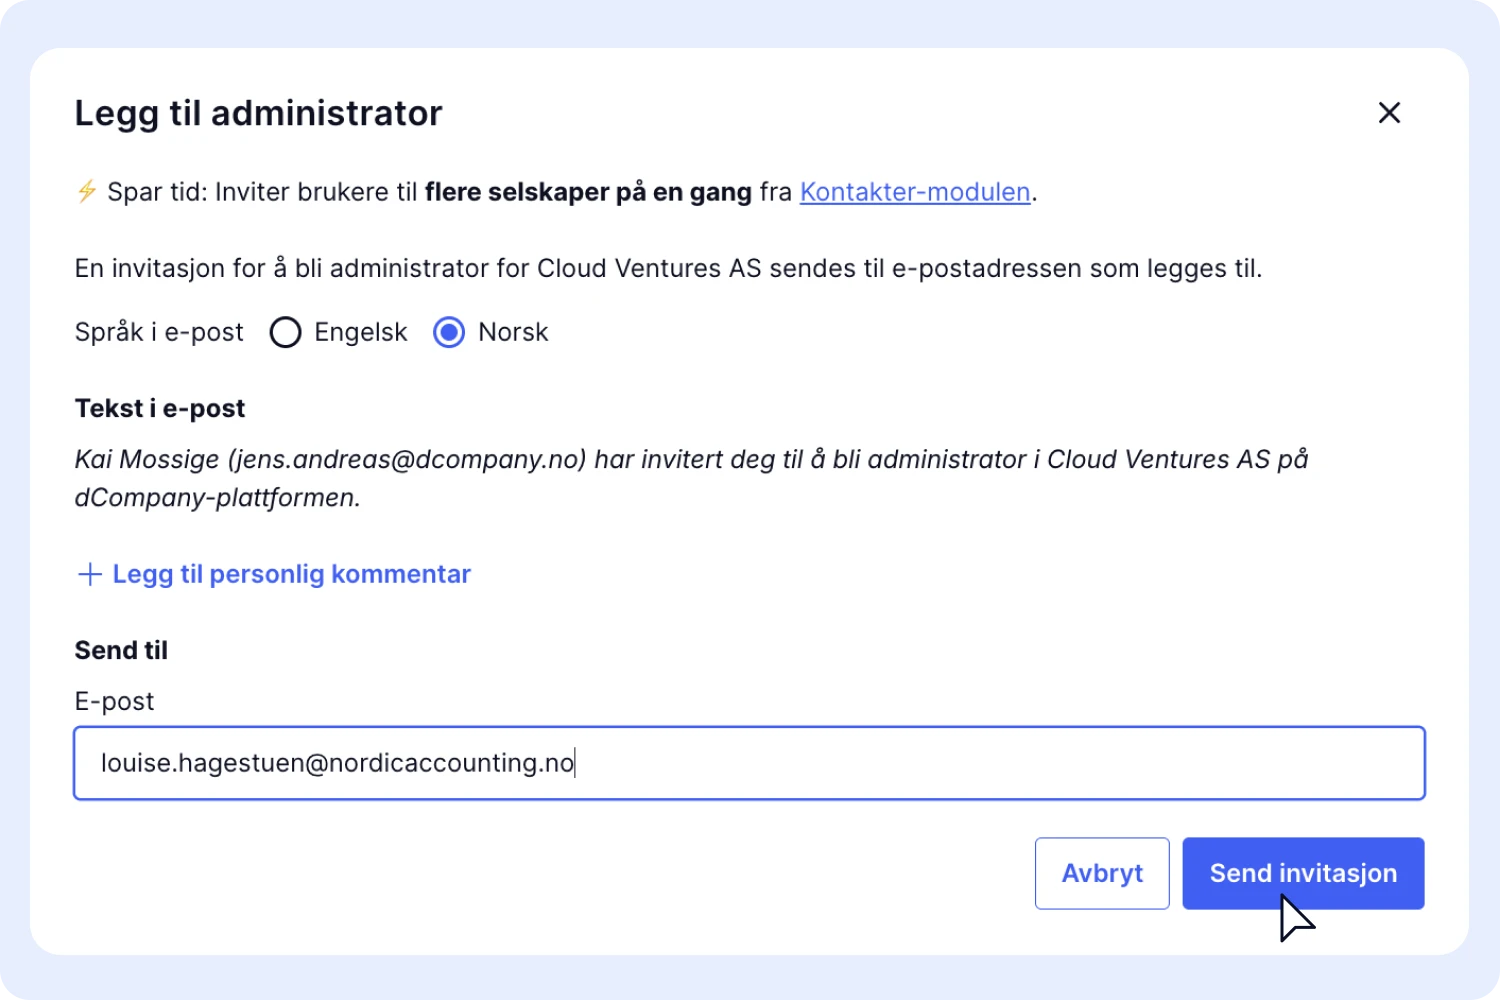Click the Språk i e-post label
Viewport: 1500px width, 1000px height.
pyautogui.click(x=159, y=332)
